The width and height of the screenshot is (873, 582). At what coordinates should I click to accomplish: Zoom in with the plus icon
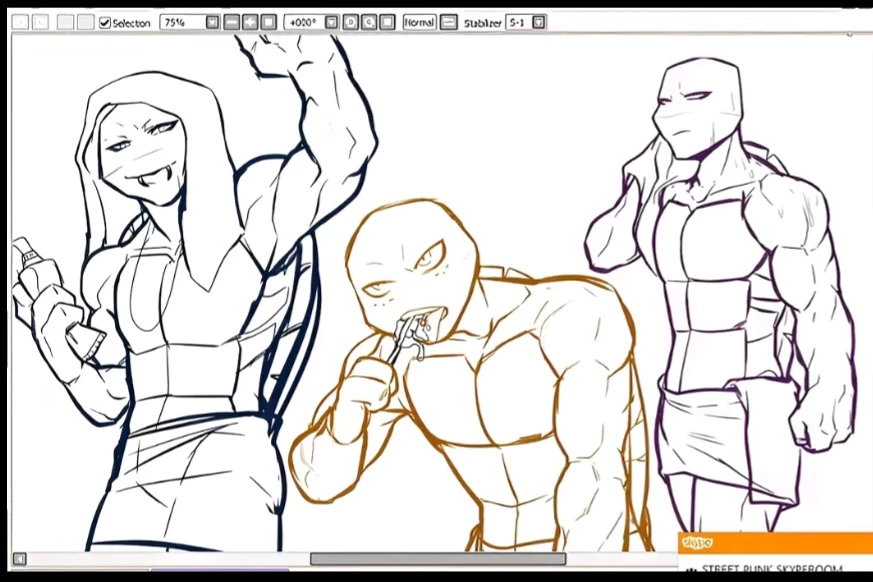click(x=250, y=22)
